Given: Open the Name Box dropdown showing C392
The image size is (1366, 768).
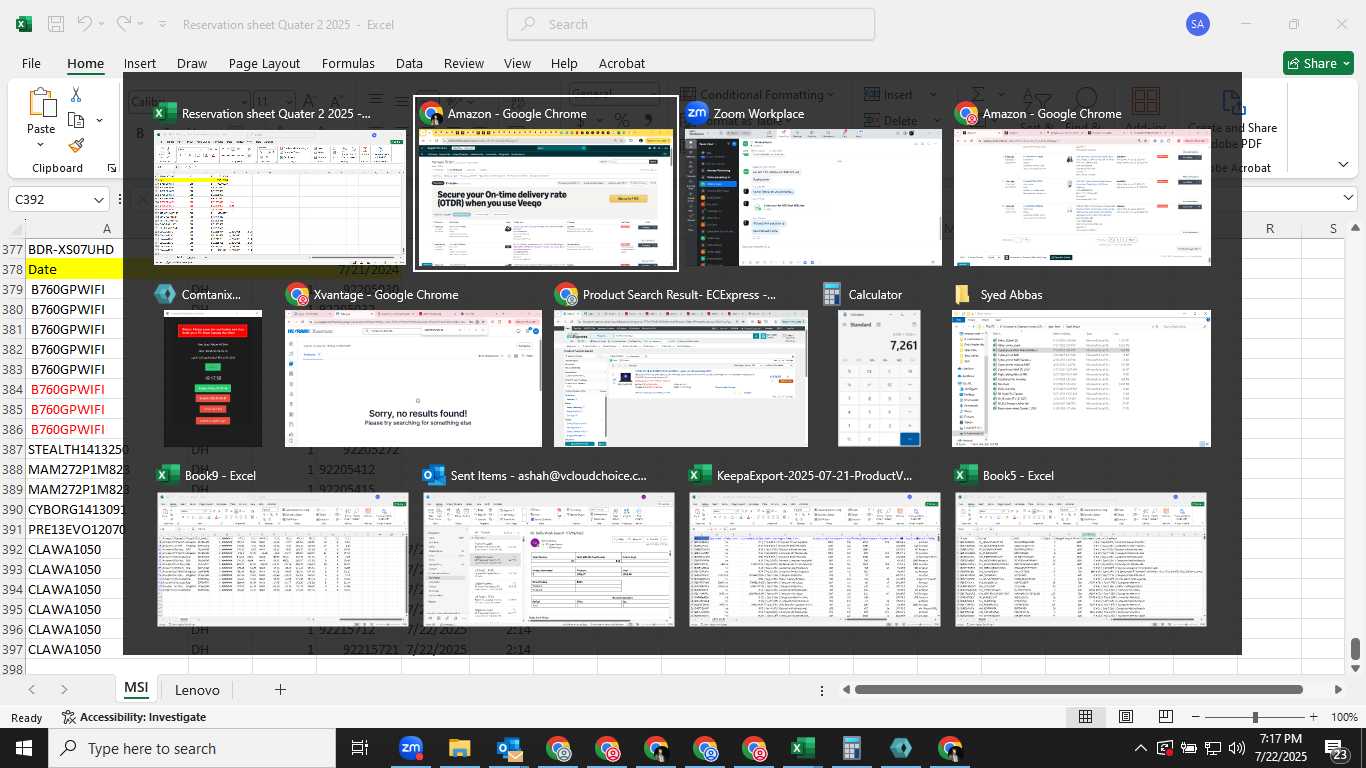Looking at the screenshot, I should coord(98,200).
